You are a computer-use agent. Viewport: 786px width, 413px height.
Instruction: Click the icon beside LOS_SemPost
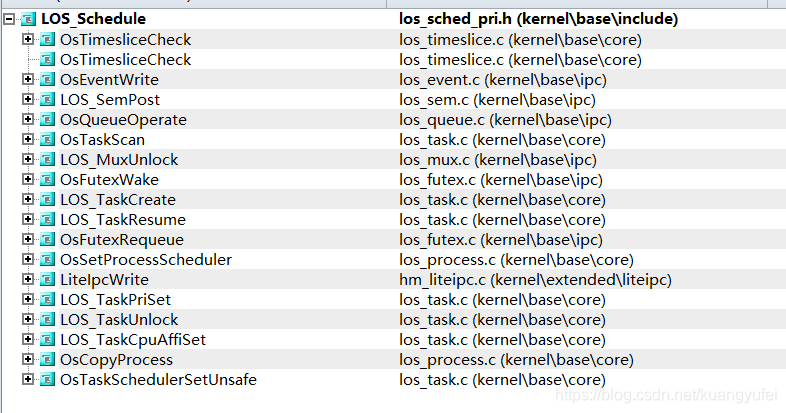[47, 99]
